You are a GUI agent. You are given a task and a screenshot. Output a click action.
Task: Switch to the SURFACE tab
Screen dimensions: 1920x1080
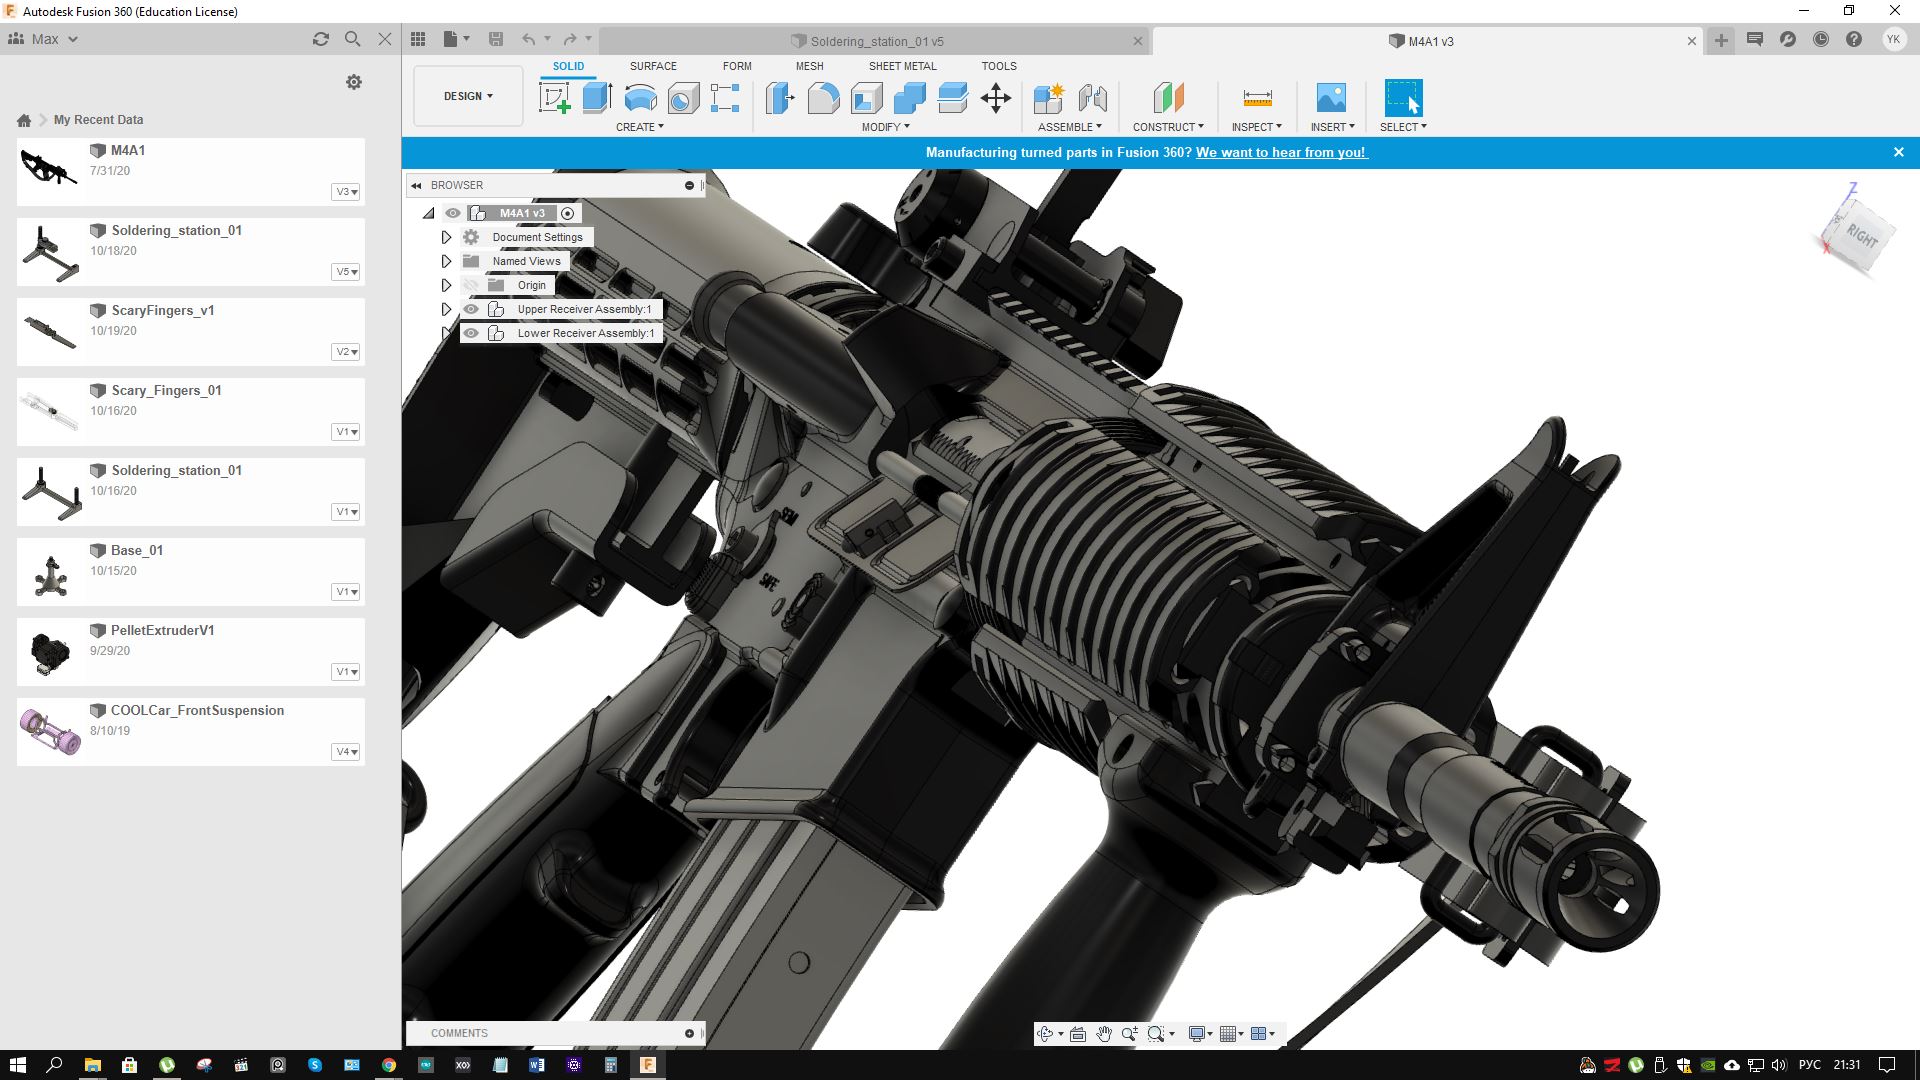tap(653, 66)
